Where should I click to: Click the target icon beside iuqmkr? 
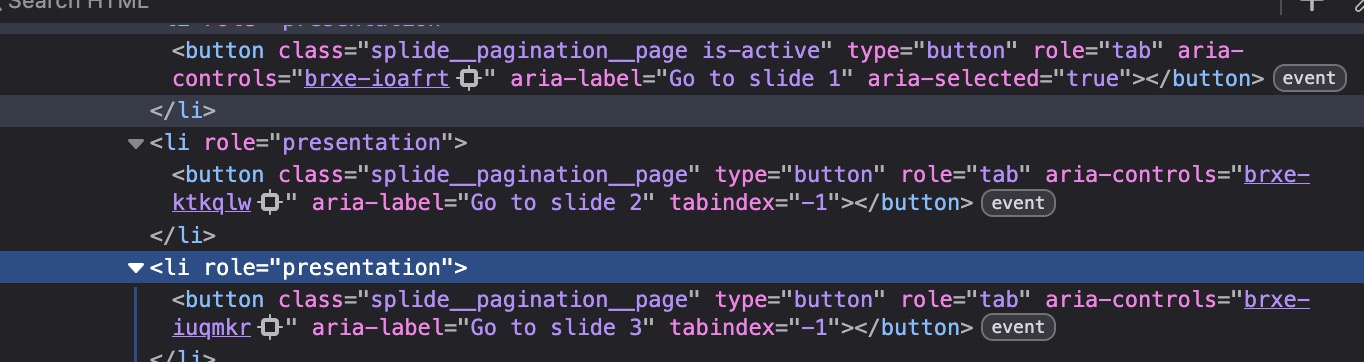click(x=268, y=327)
